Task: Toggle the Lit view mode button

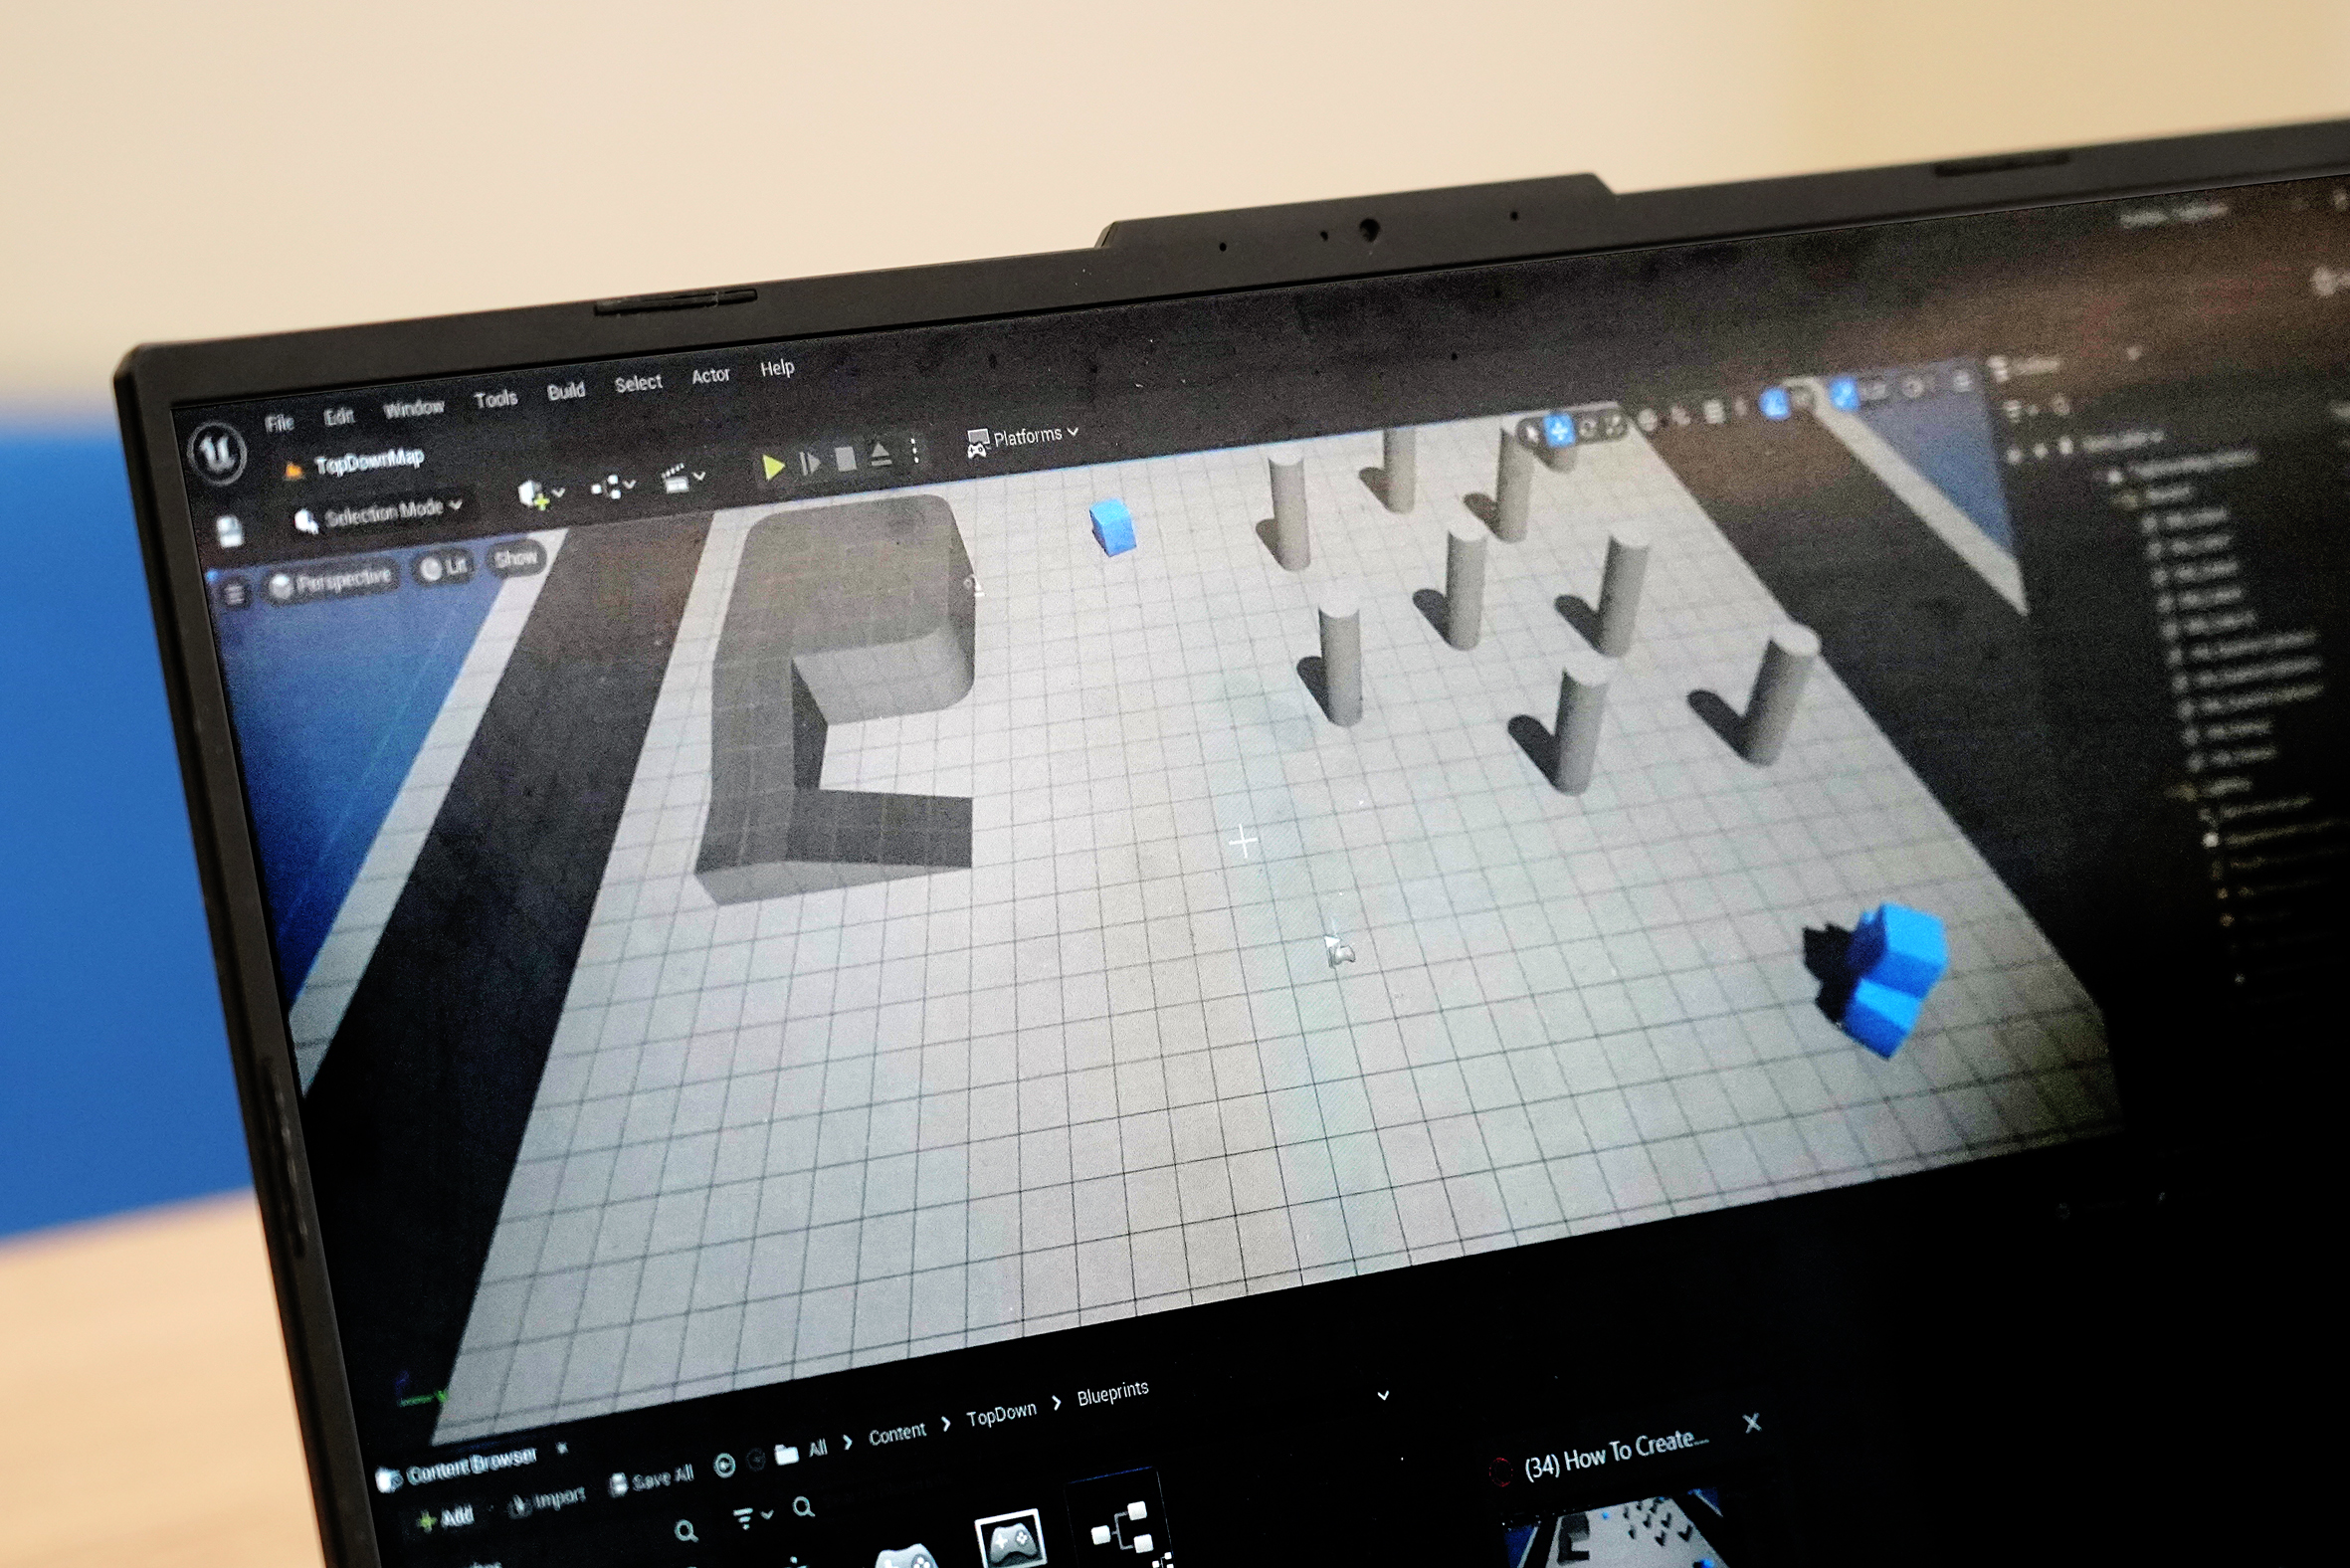Action: (x=444, y=568)
